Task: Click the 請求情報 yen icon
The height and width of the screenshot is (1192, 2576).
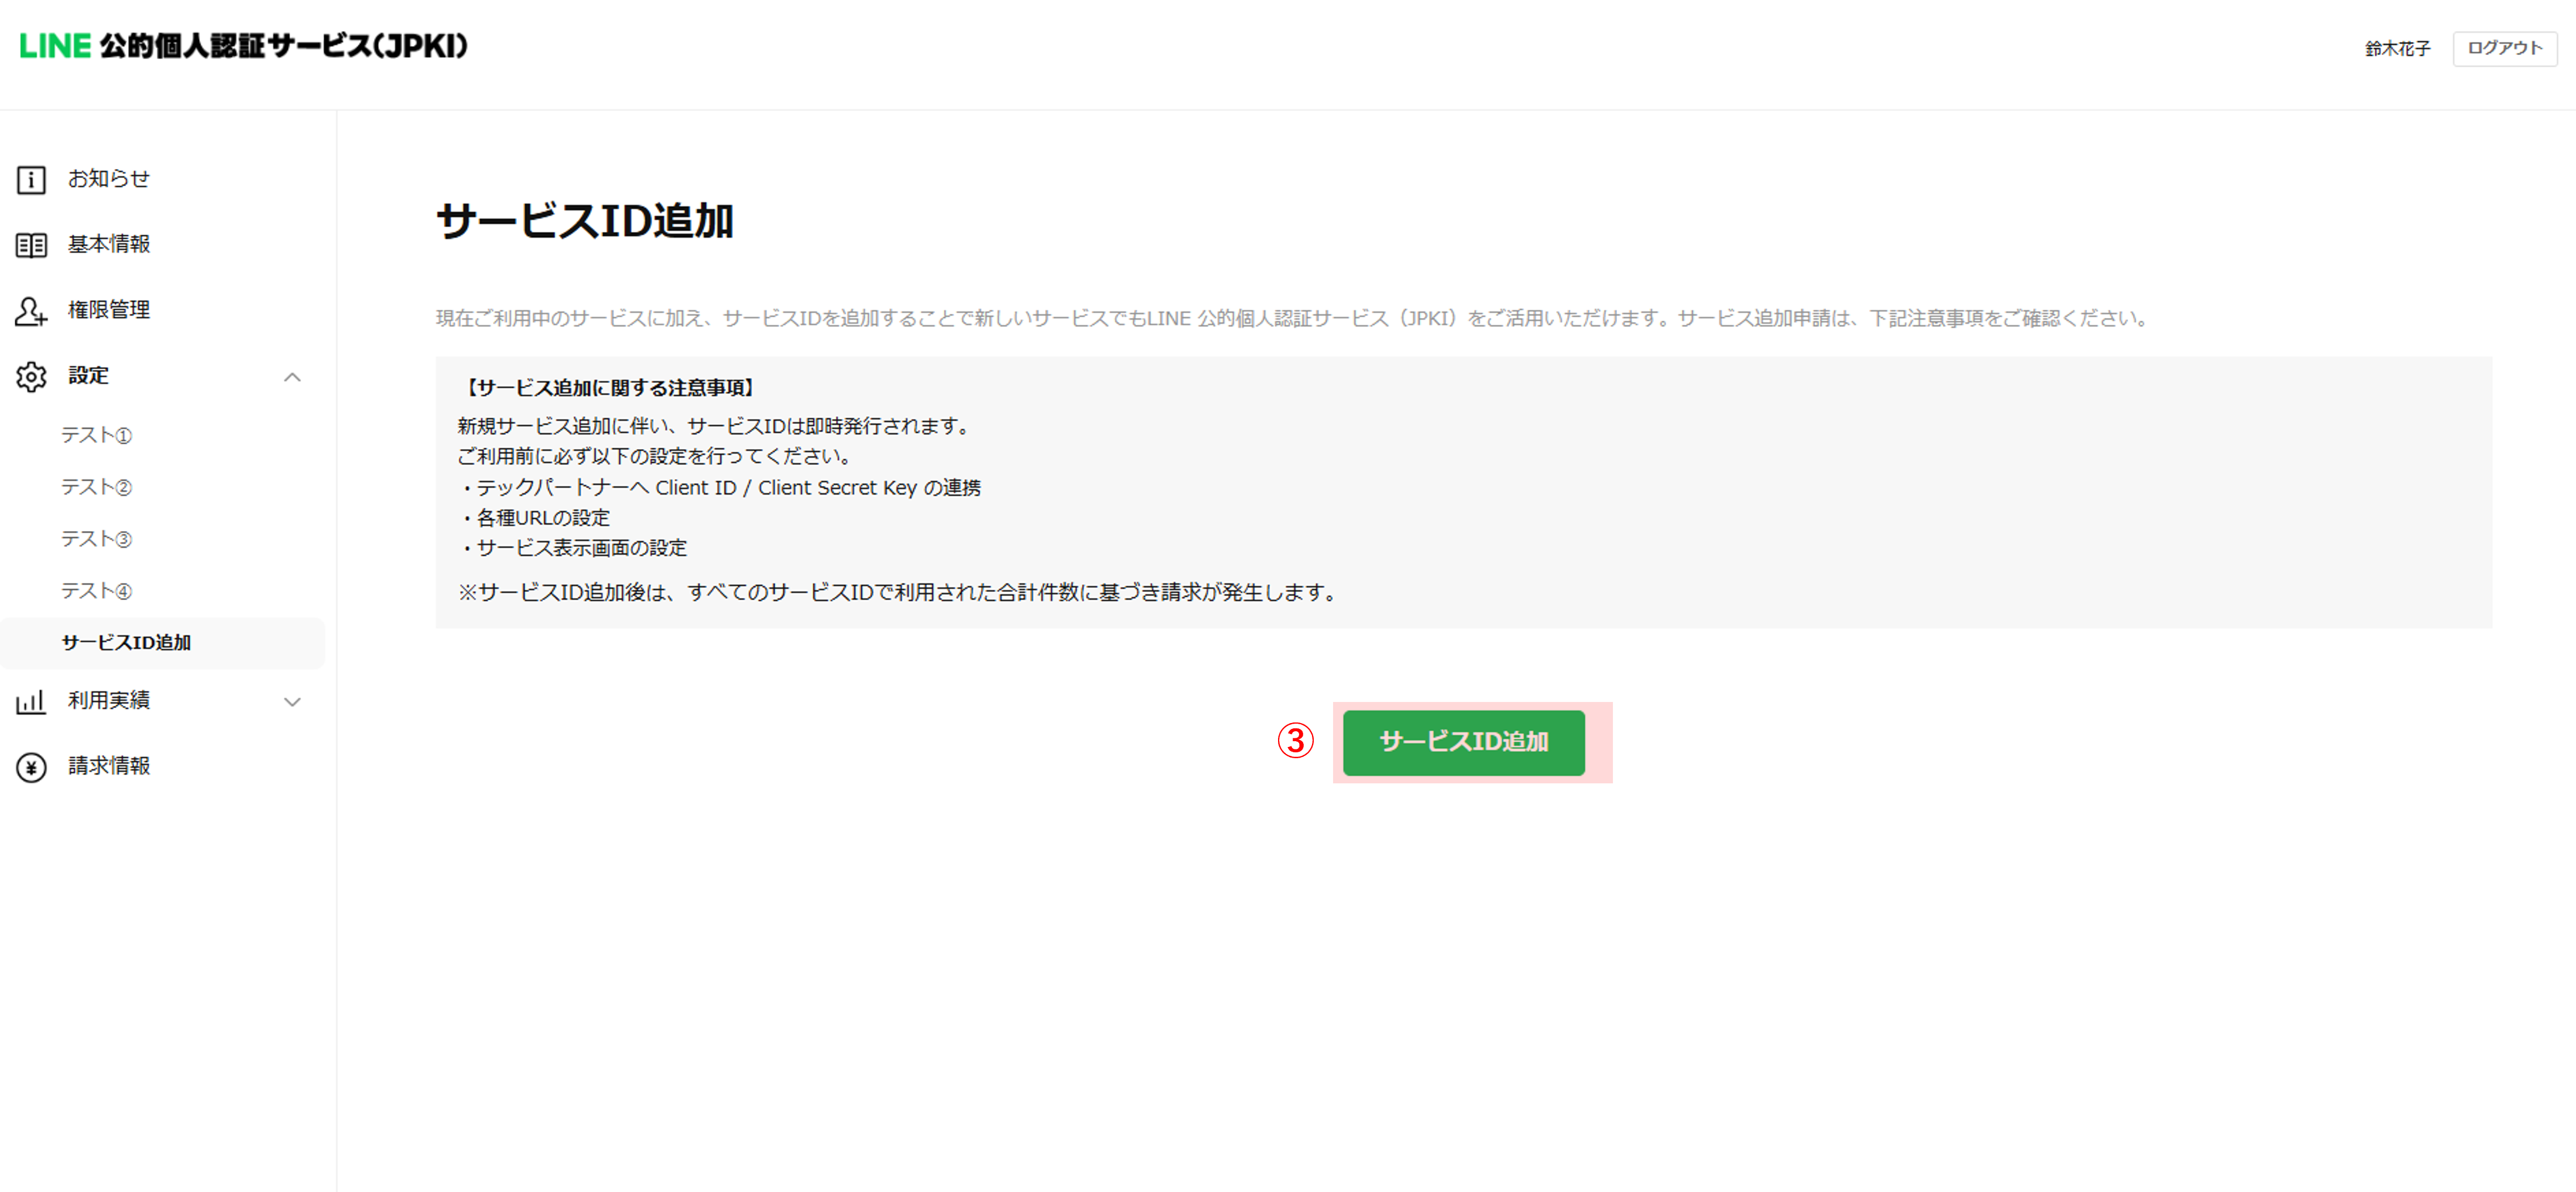Action: tap(31, 767)
